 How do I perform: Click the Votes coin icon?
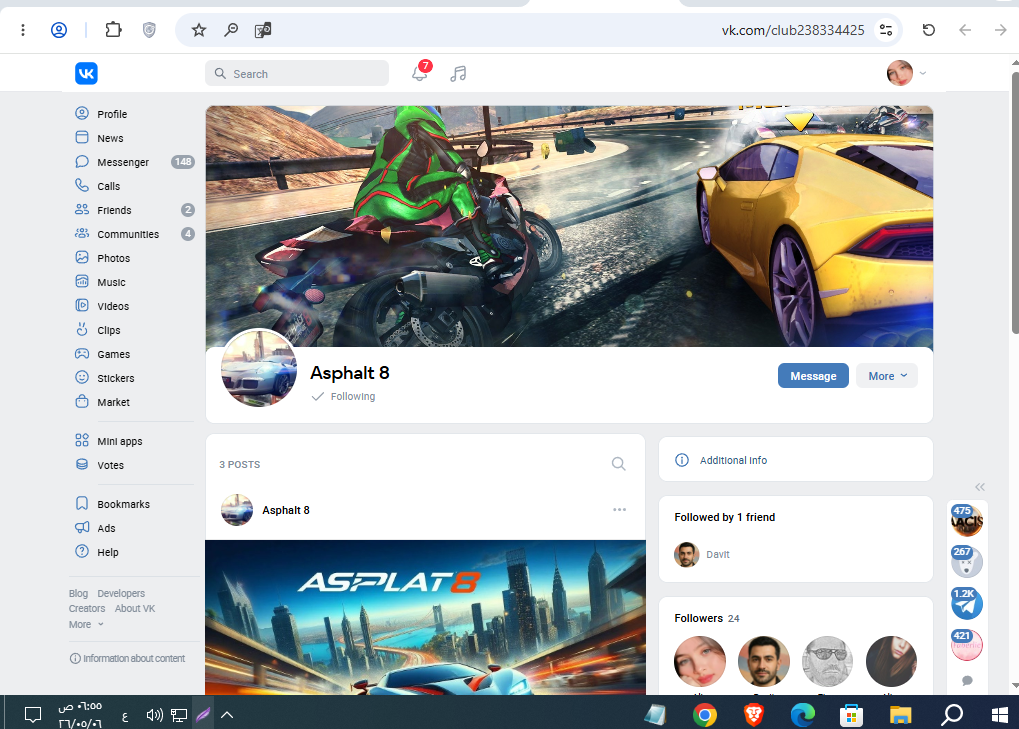pos(82,465)
